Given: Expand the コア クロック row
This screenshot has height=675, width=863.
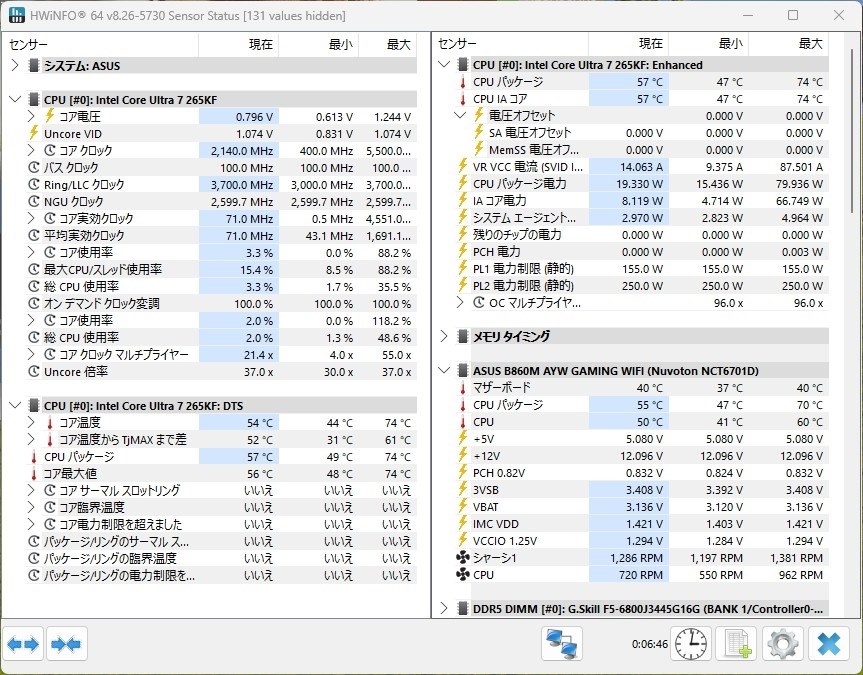Looking at the screenshot, I should (x=31, y=150).
